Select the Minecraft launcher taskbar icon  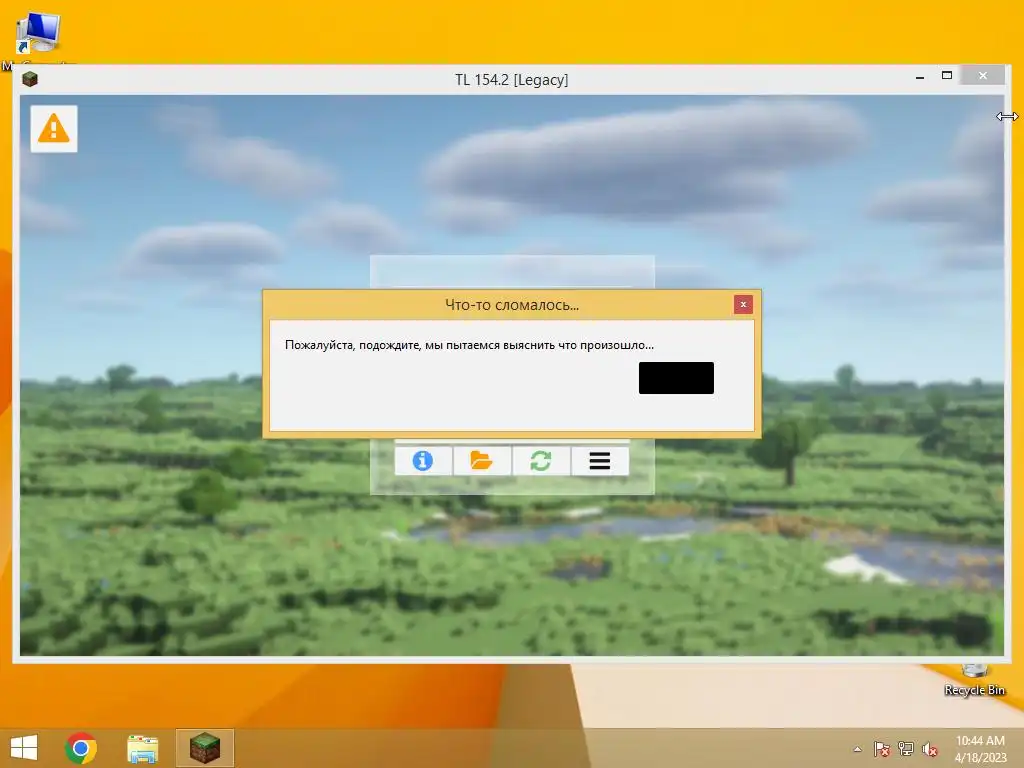tap(205, 748)
